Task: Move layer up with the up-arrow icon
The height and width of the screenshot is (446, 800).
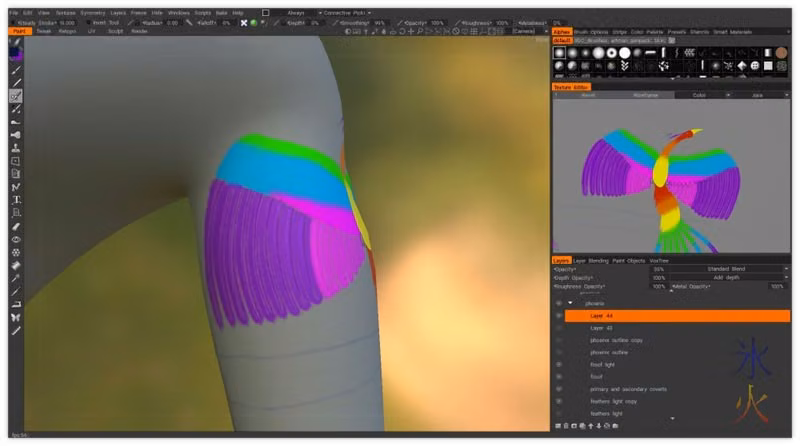Action: [x=591, y=426]
